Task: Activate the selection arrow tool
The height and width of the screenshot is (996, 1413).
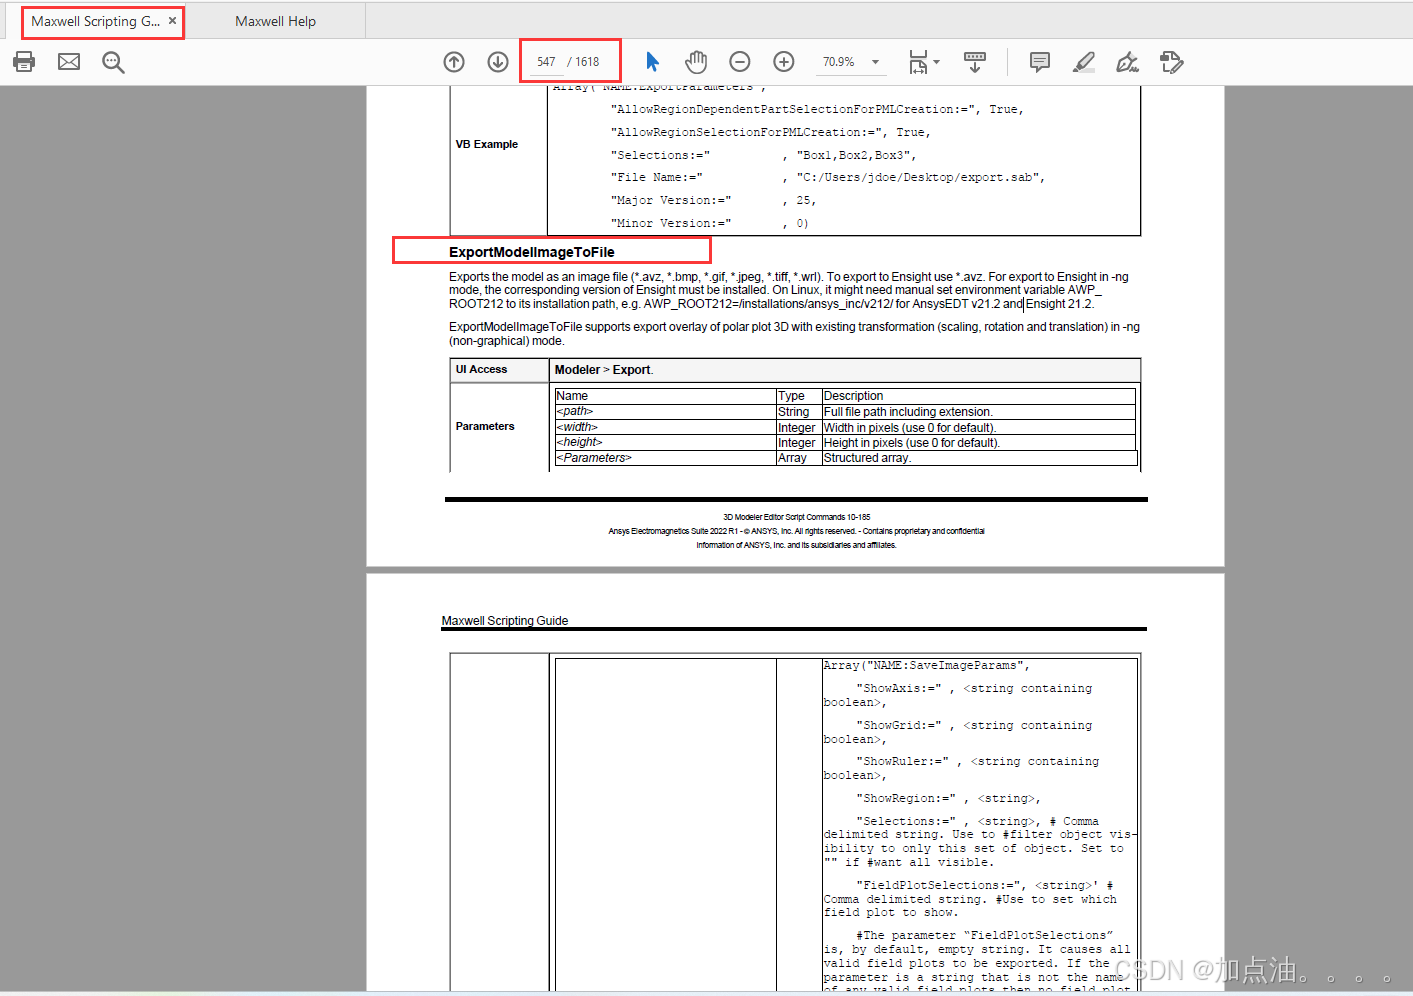Action: coord(652,62)
